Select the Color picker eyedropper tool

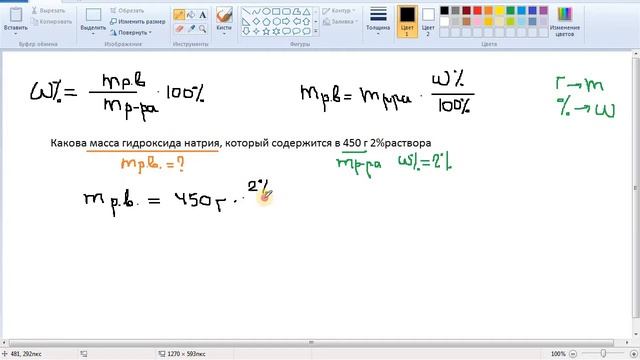pos(191,29)
